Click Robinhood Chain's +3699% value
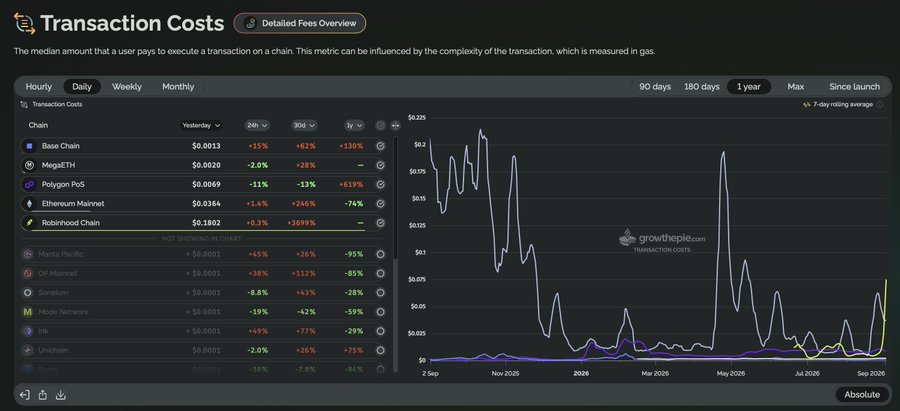 point(302,223)
